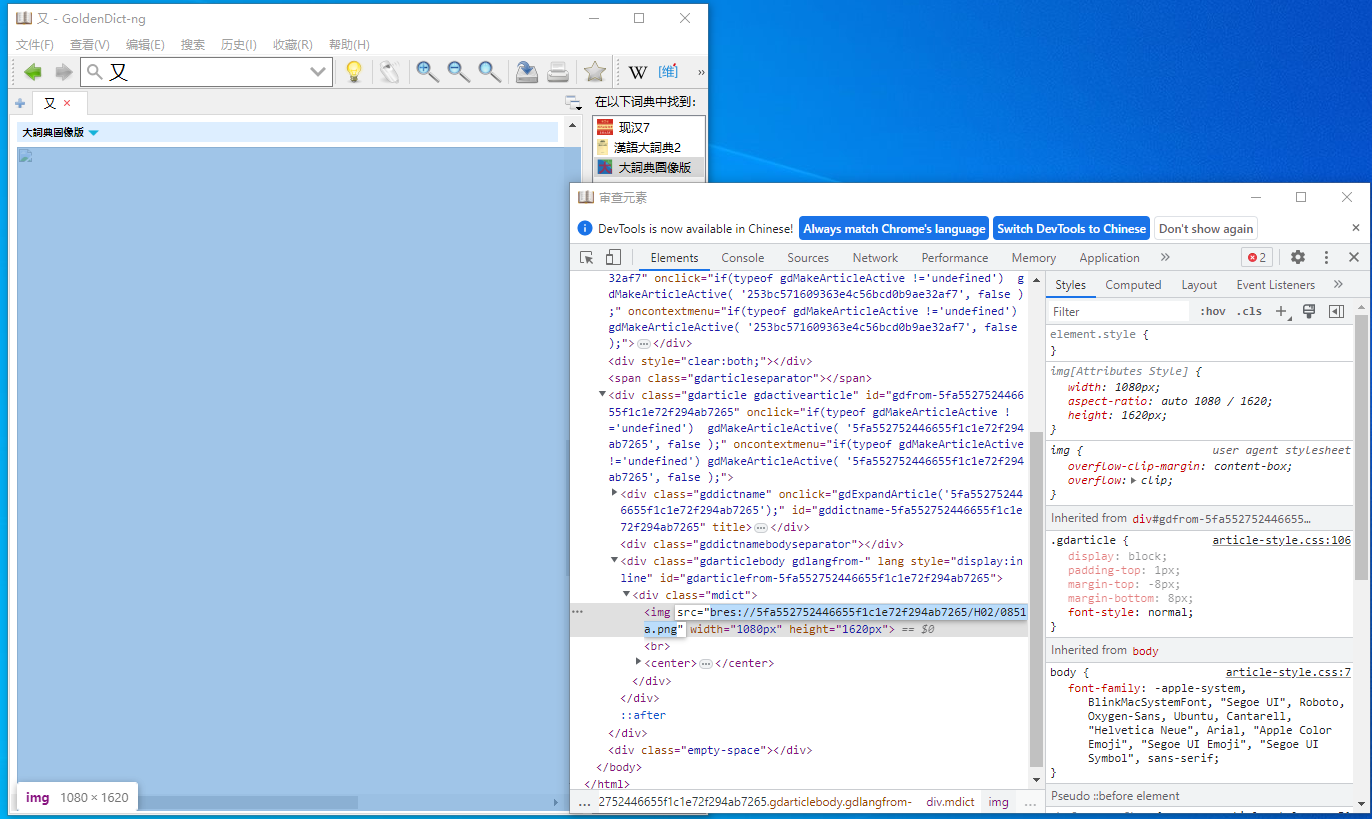1372x819 pixels.
Task: Open the Event Listeners tab
Action: click(x=1276, y=285)
